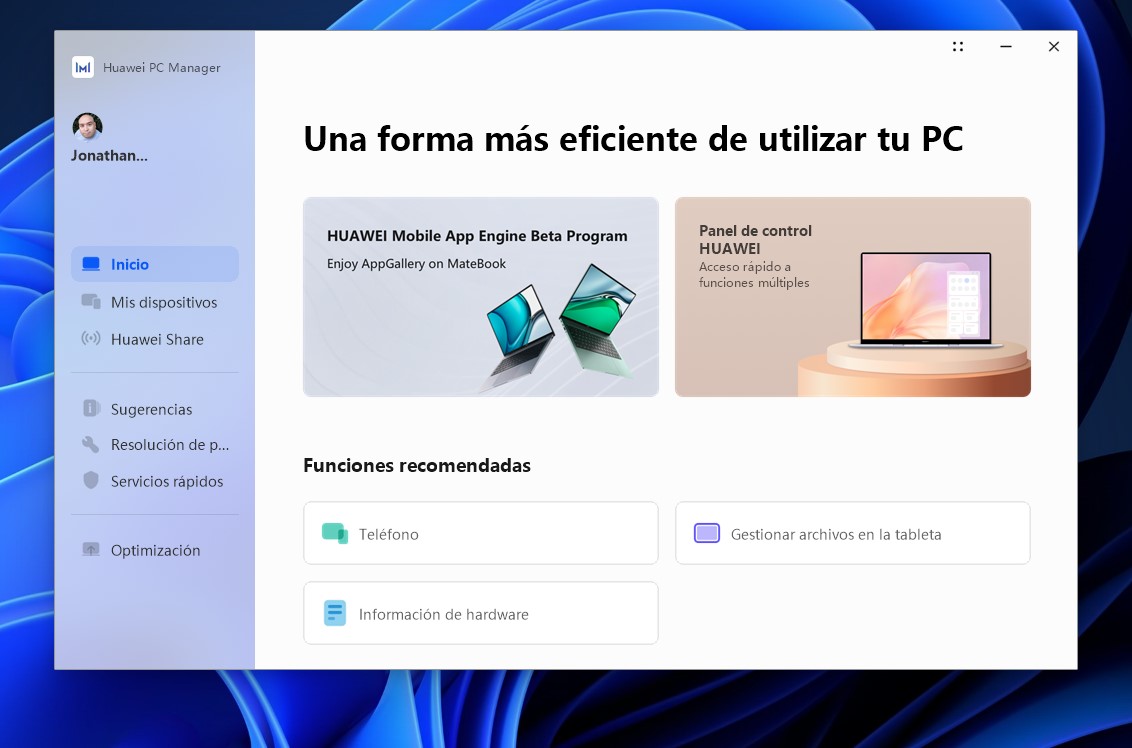
Task: Click 'Acceso rápido a funciones múltiples' text
Action: (754, 274)
